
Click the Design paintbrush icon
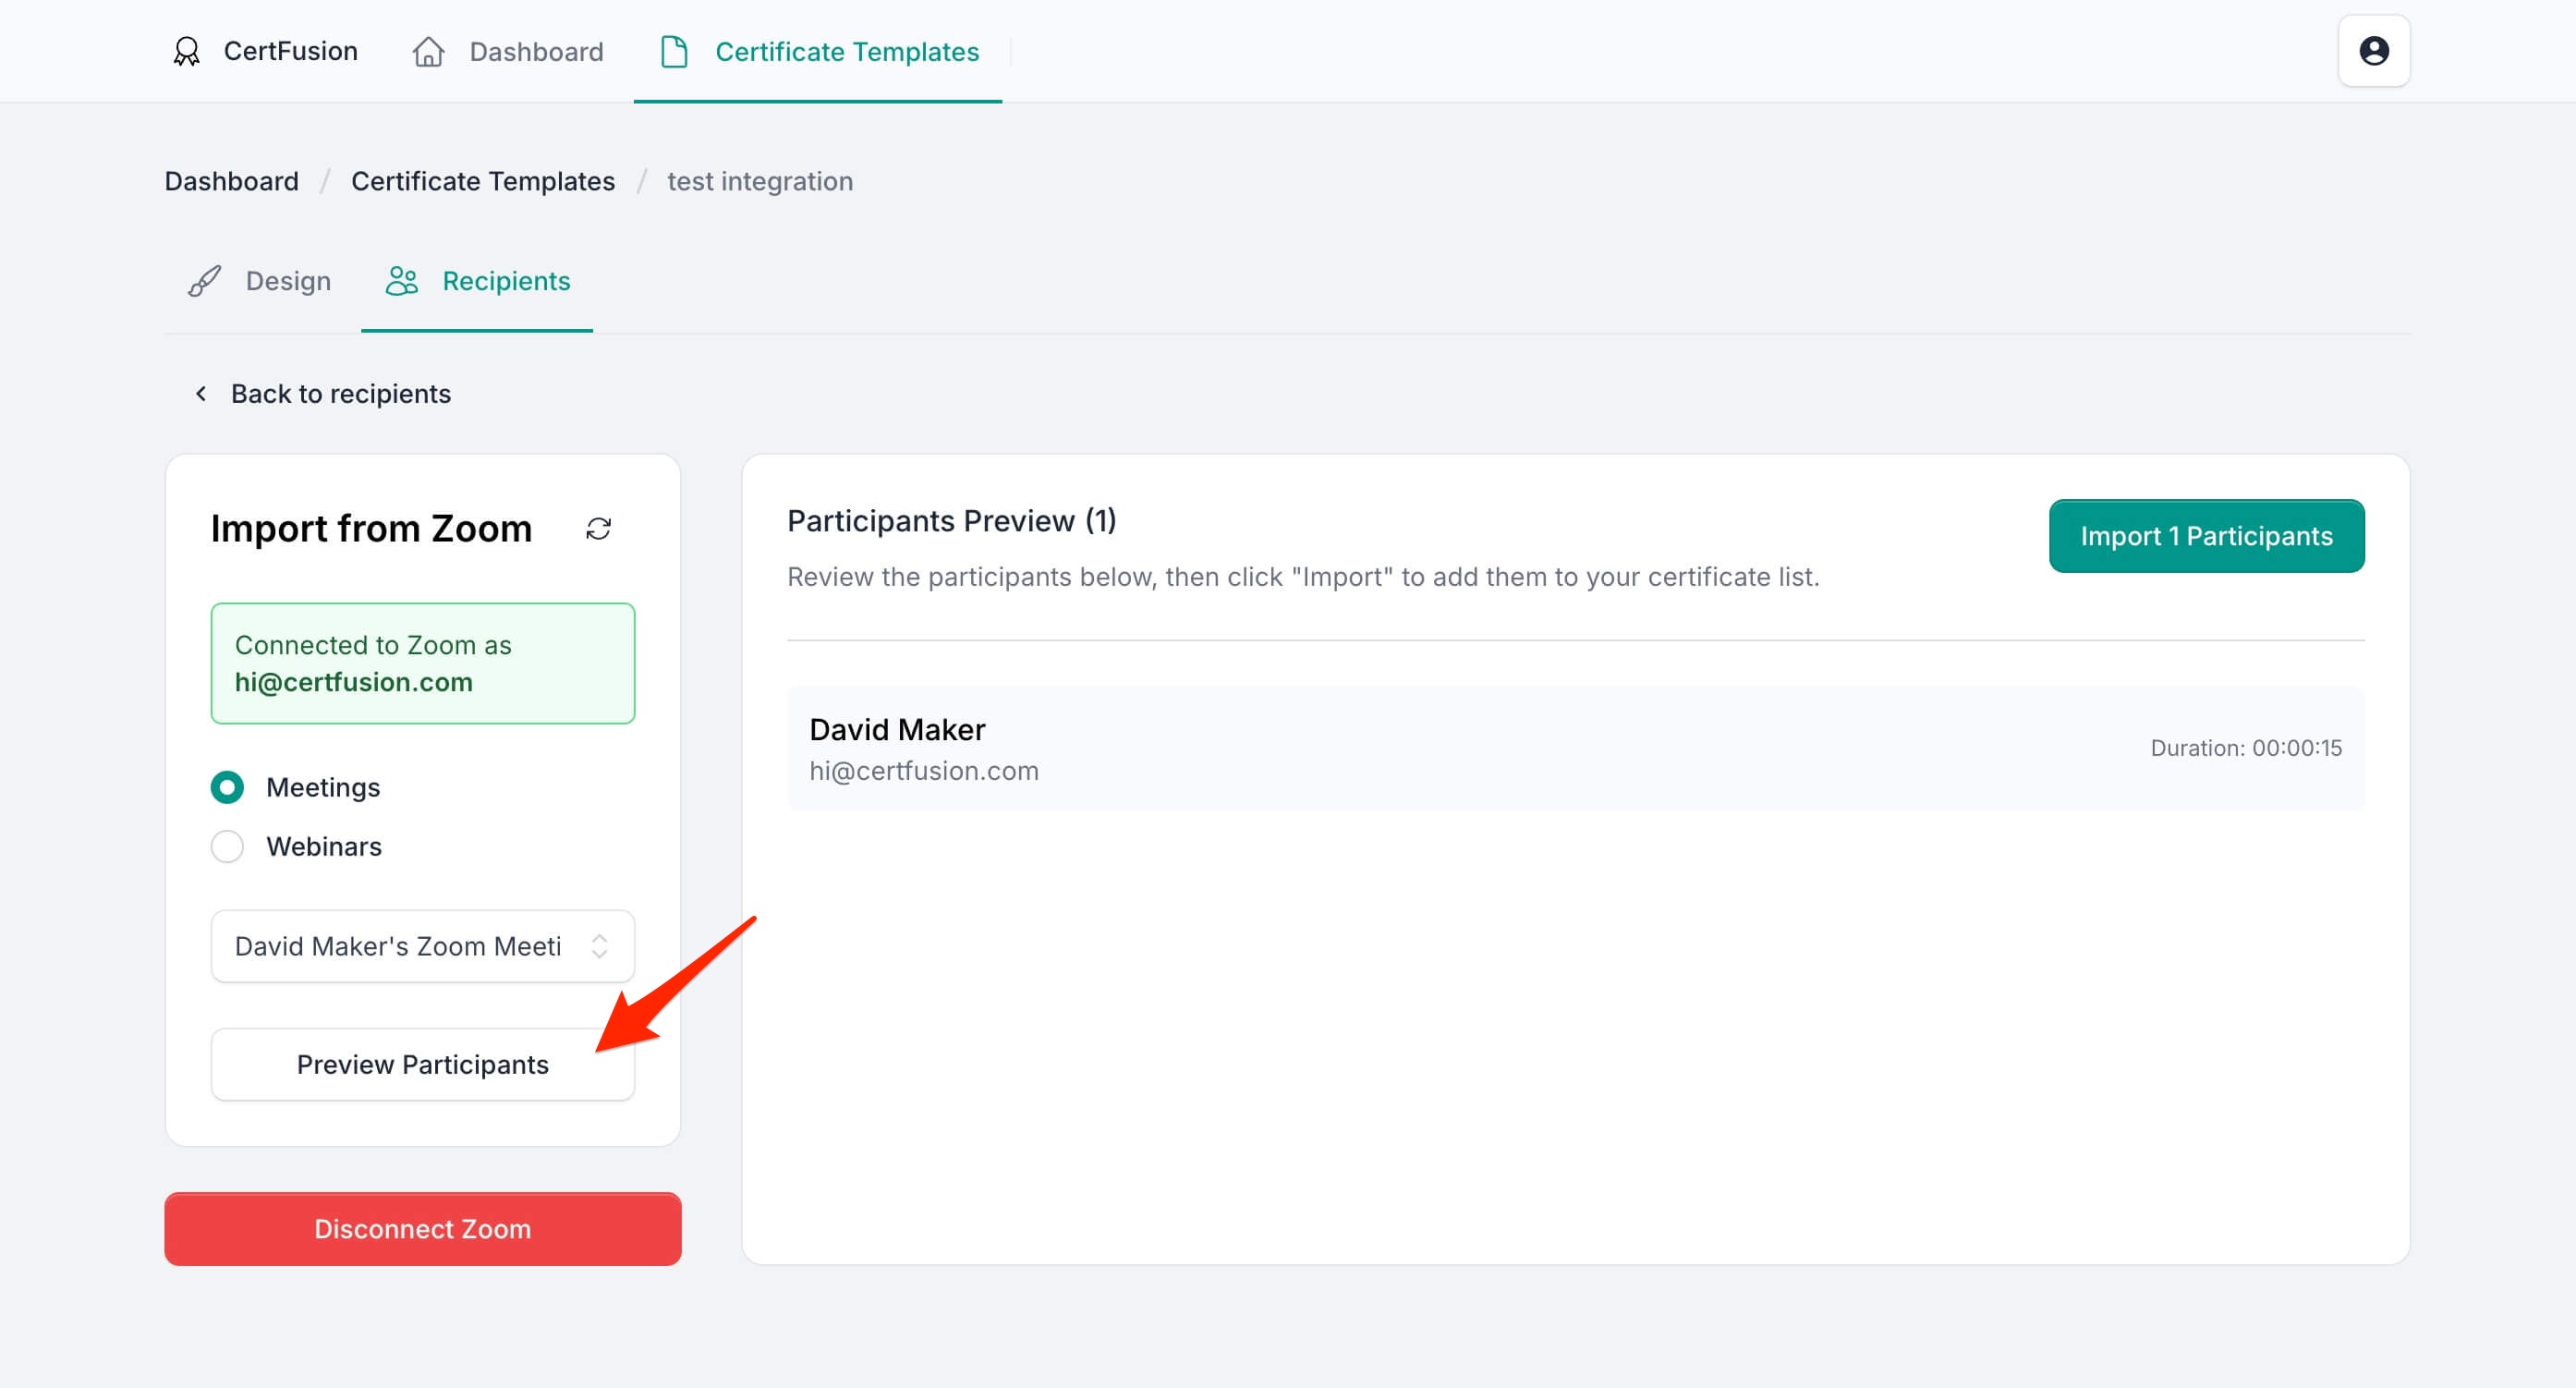tap(204, 281)
